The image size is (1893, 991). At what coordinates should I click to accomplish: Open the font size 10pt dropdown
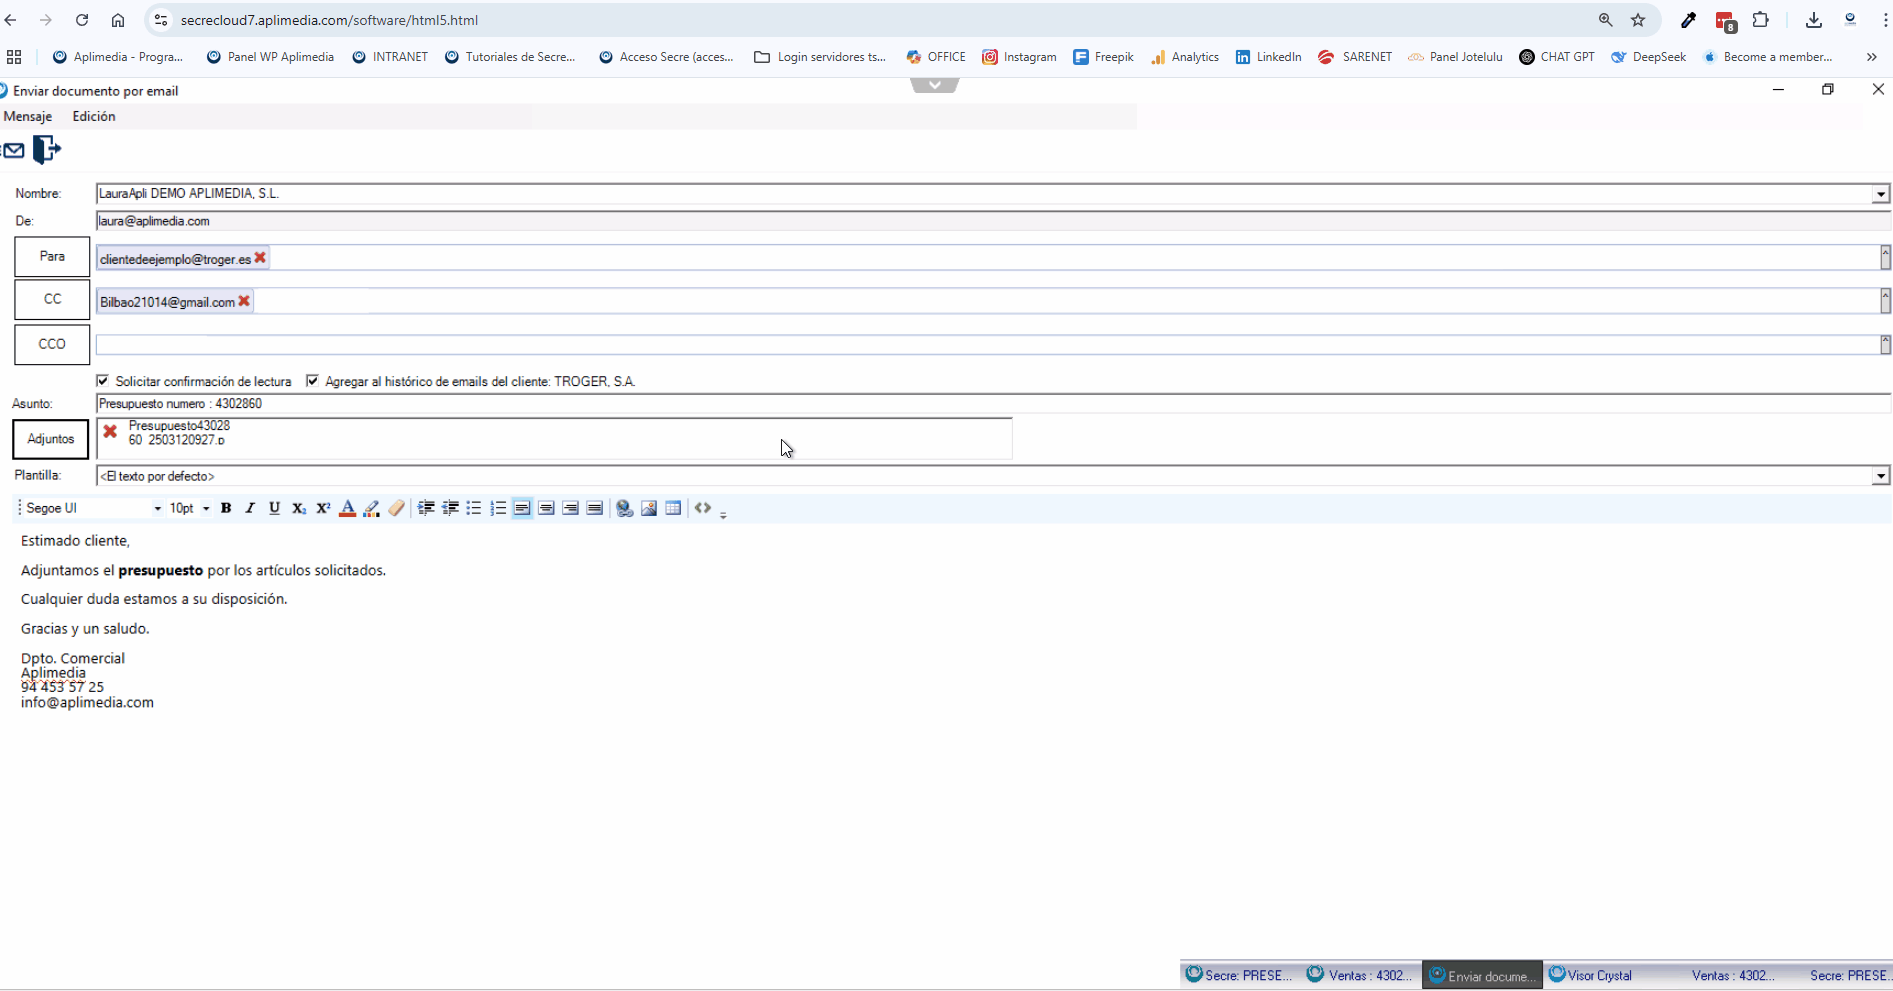point(206,508)
